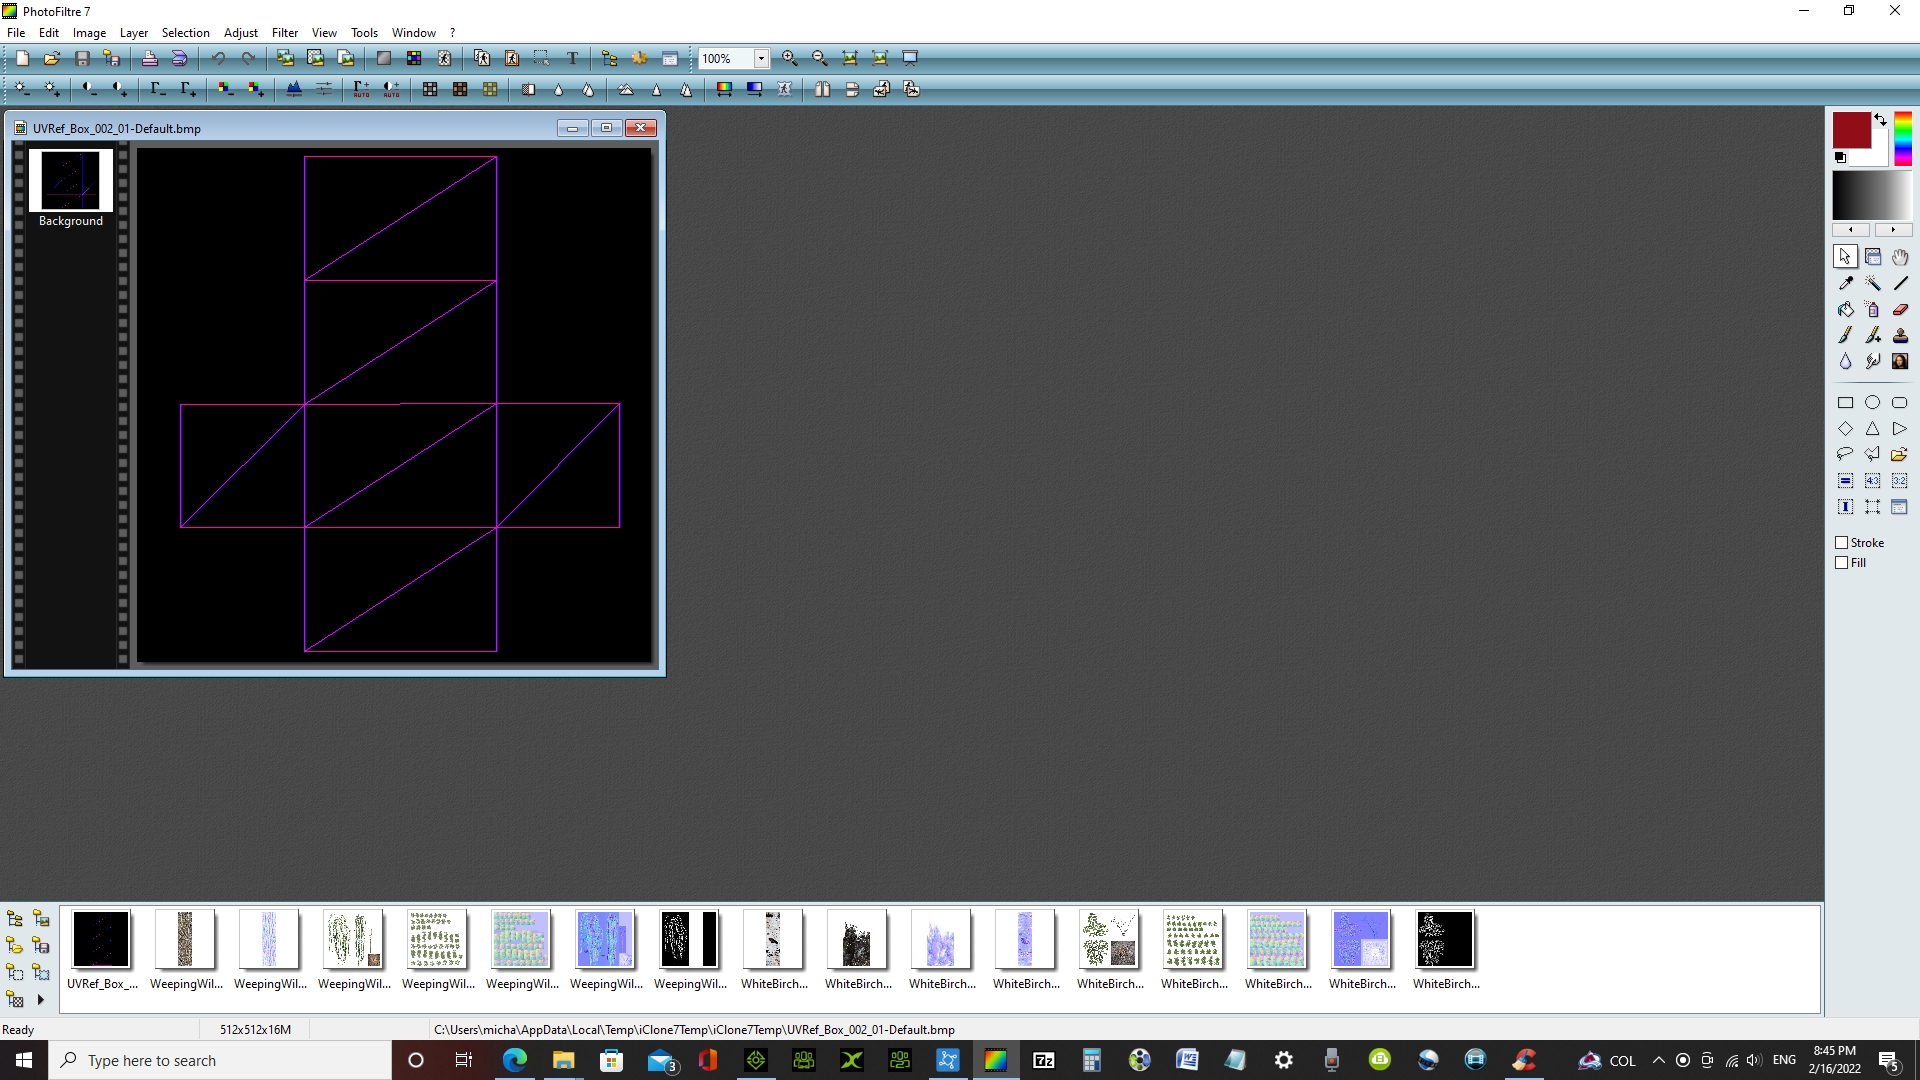This screenshot has height=1080, width=1920.
Task: Select the Pipette eyedropper tool
Action: [1846, 284]
